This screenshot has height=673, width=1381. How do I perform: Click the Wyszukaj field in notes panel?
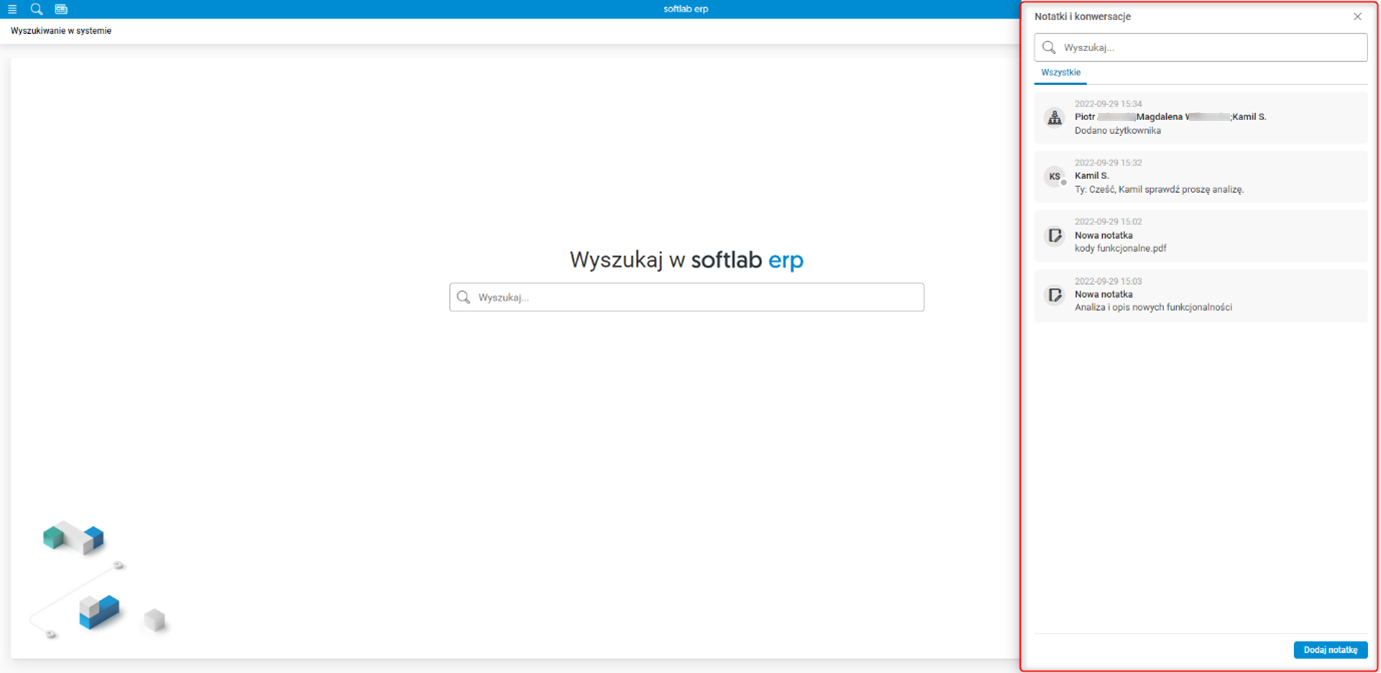point(1200,47)
